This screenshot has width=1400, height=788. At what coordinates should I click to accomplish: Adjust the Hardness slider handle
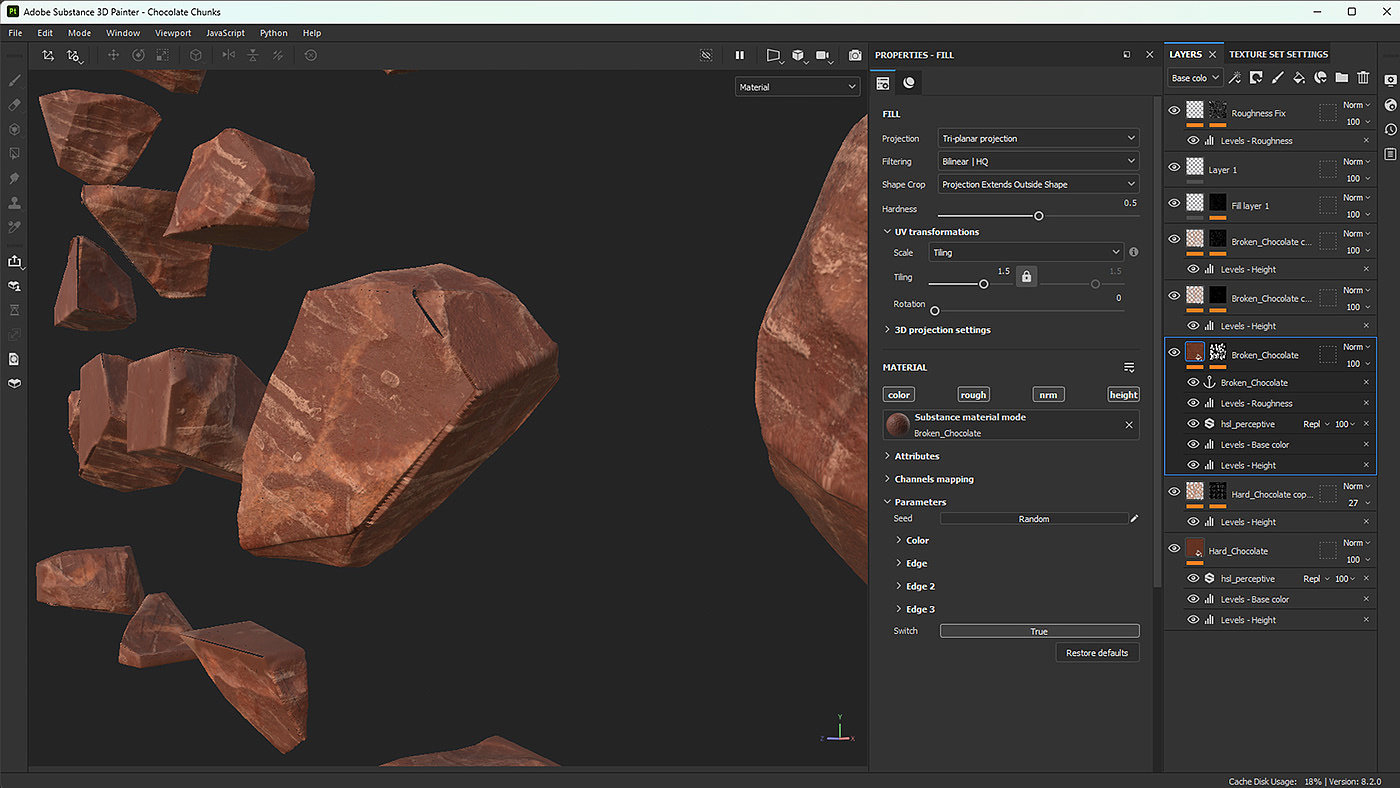coord(1039,216)
